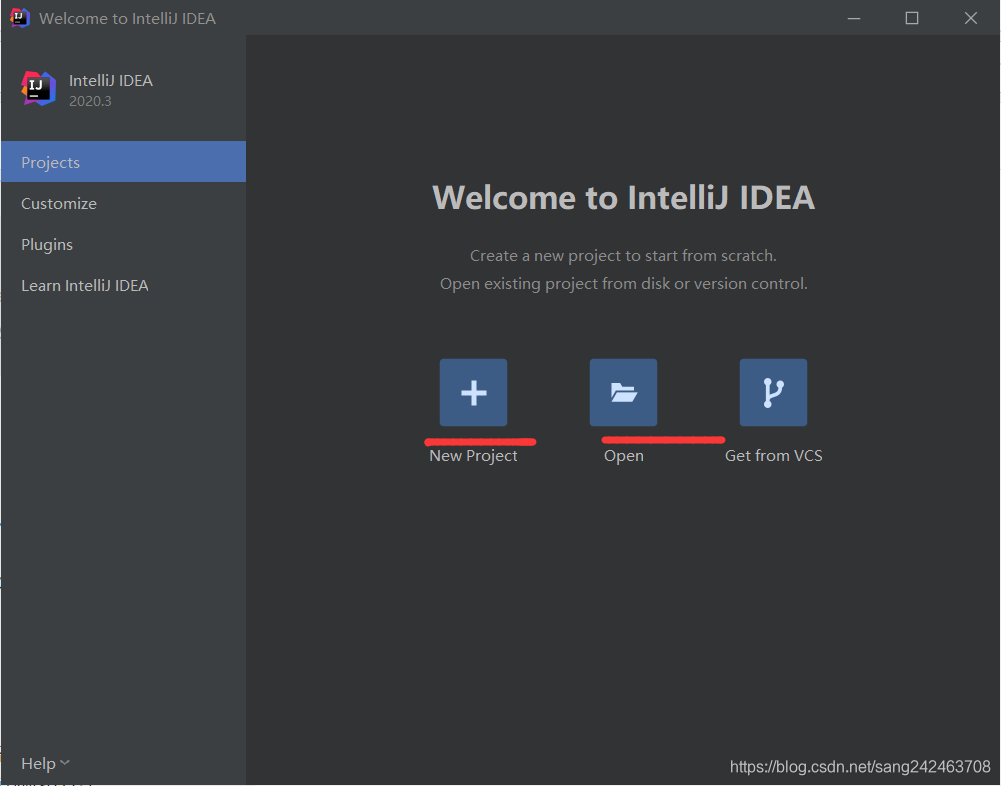Minimize the Welcome window

coord(854,19)
